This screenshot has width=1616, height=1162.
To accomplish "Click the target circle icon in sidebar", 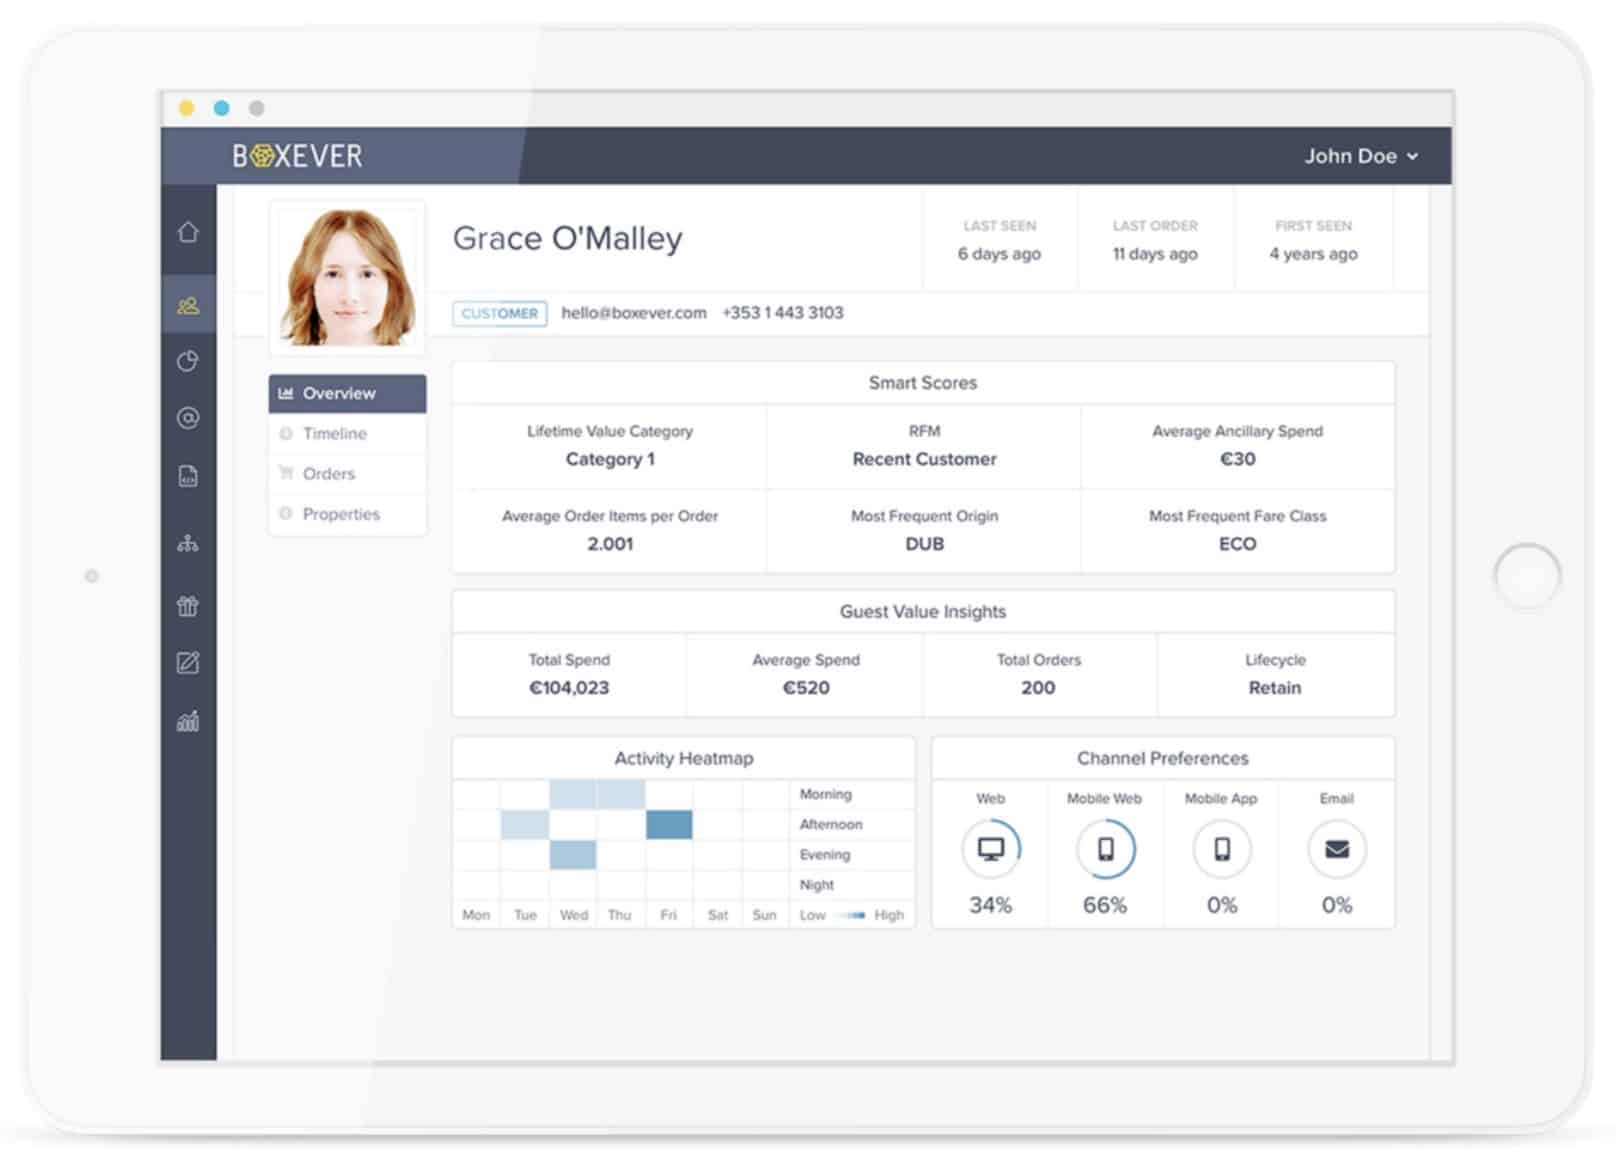I will coord(188,418).
